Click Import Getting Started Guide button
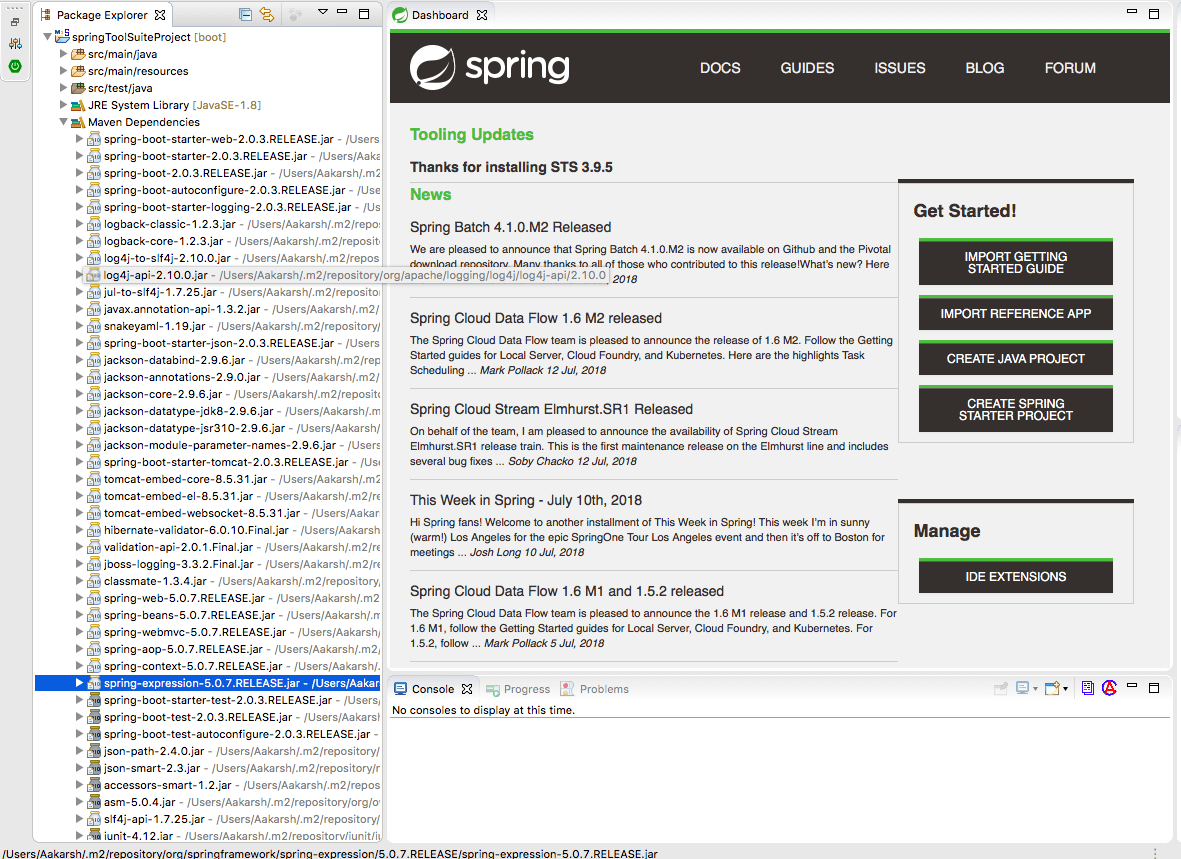This screenshot has height=859, width=1181. click(x=1015, y=261)
